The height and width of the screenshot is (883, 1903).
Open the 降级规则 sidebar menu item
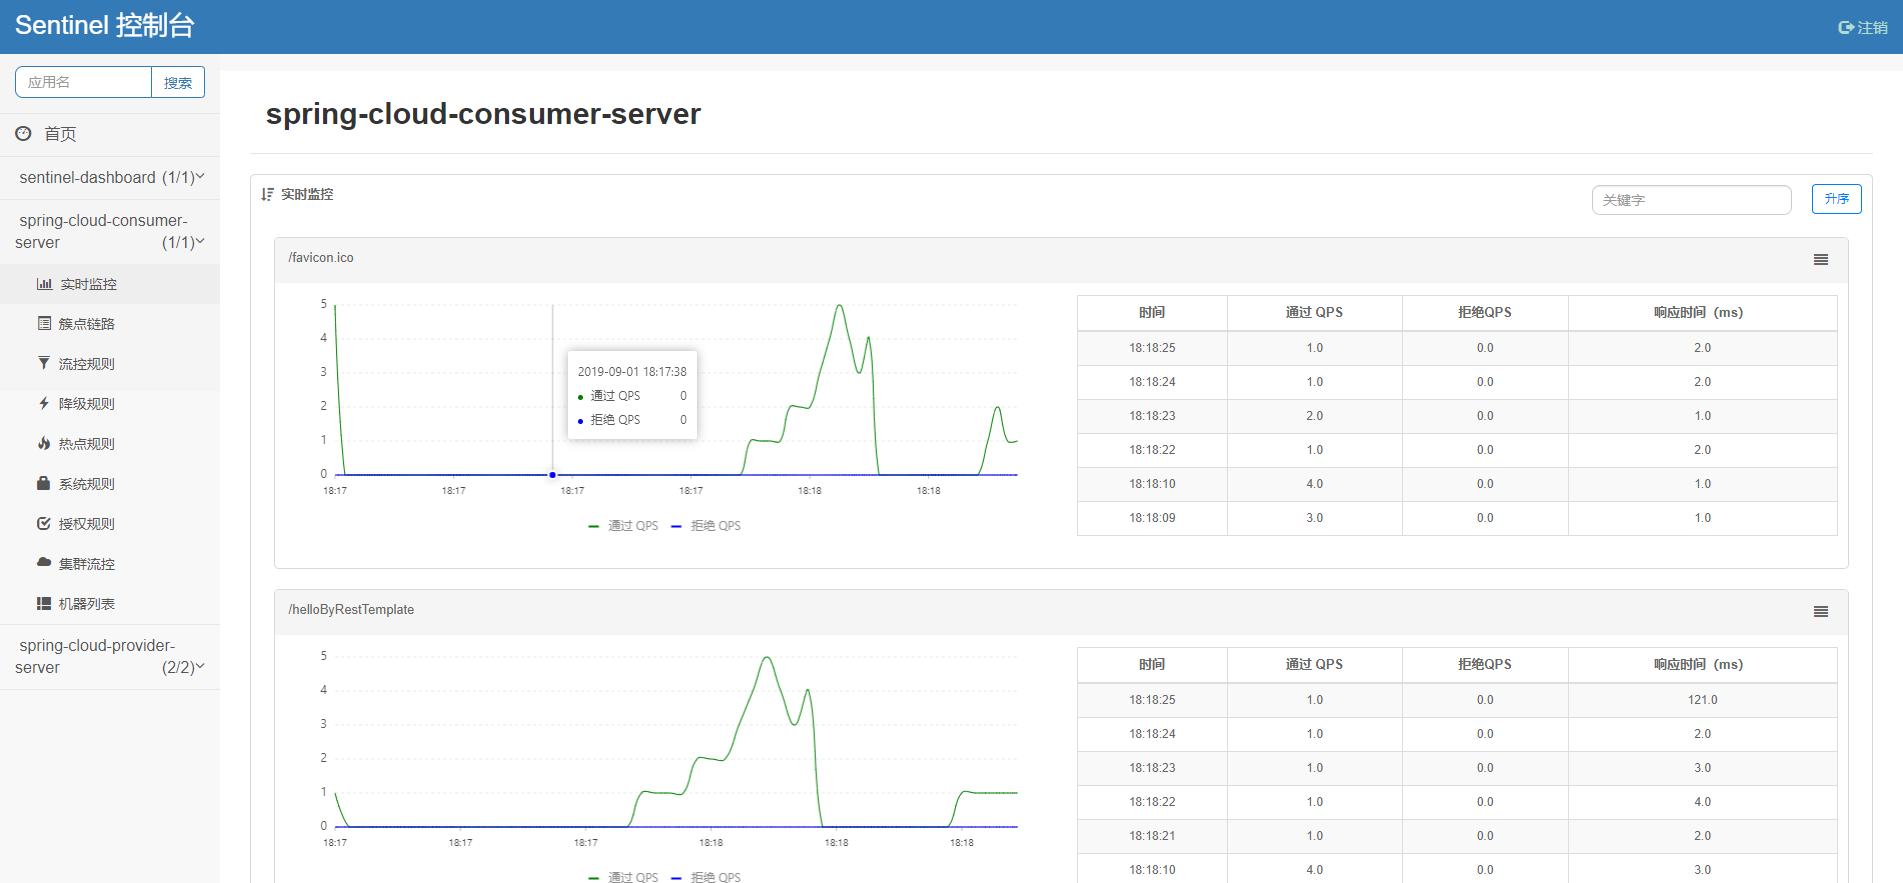click(x=110, y=404)
